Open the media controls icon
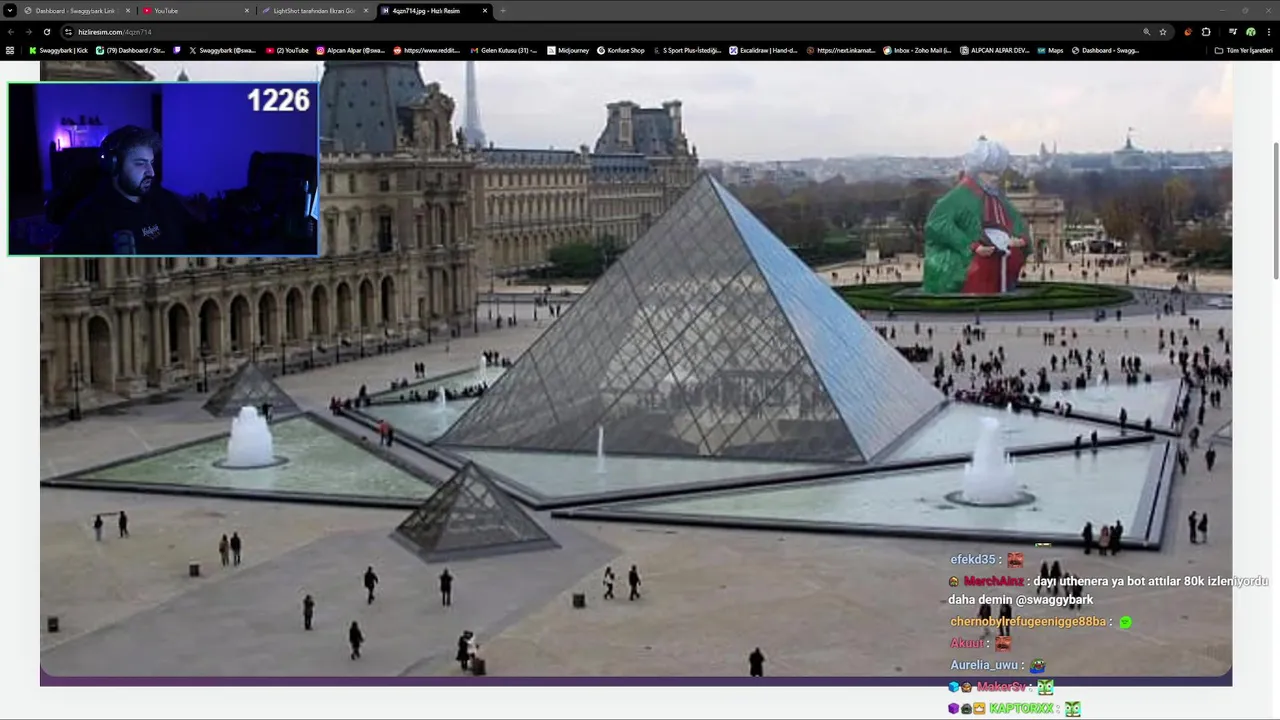Image resolution: width=1280 pixels, height=720 pixels. click(x=1233, y=32)
